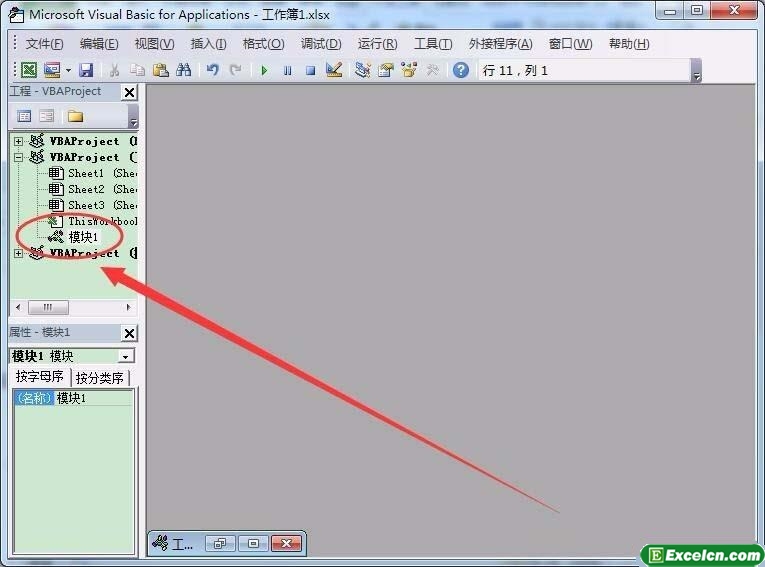Click the Toolbox icon in the toolbar
The width and height of the screenshot is (765, 567).
point(432,70)
